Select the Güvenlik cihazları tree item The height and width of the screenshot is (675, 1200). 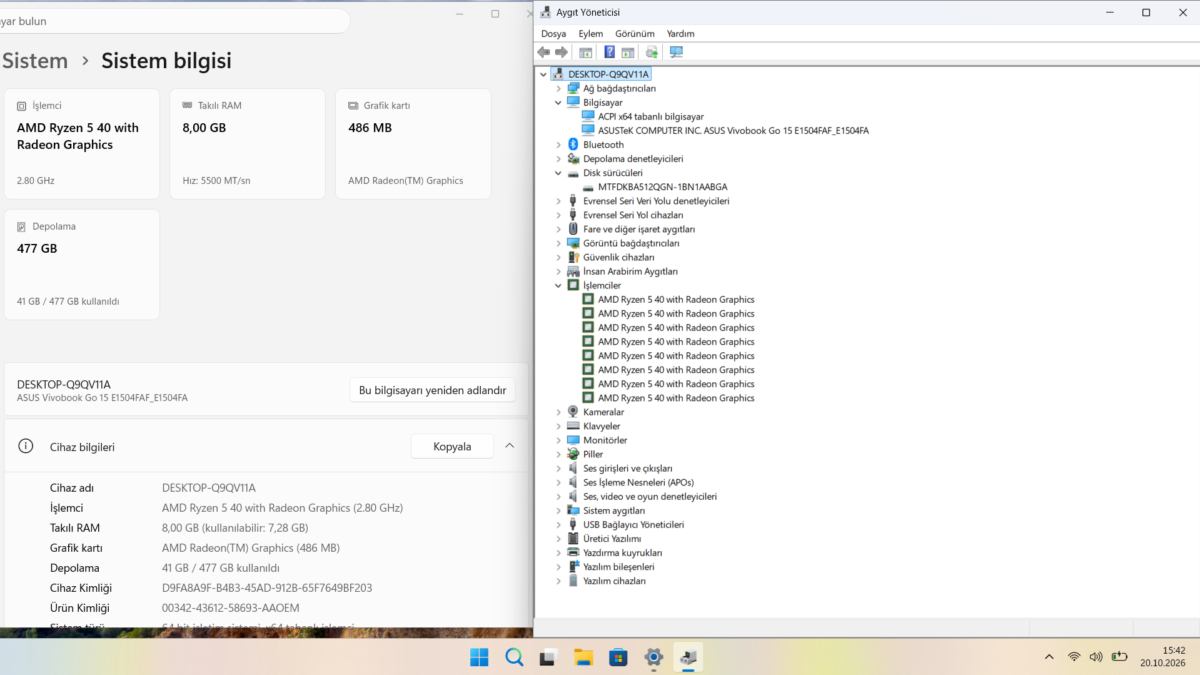pos(619,257)
